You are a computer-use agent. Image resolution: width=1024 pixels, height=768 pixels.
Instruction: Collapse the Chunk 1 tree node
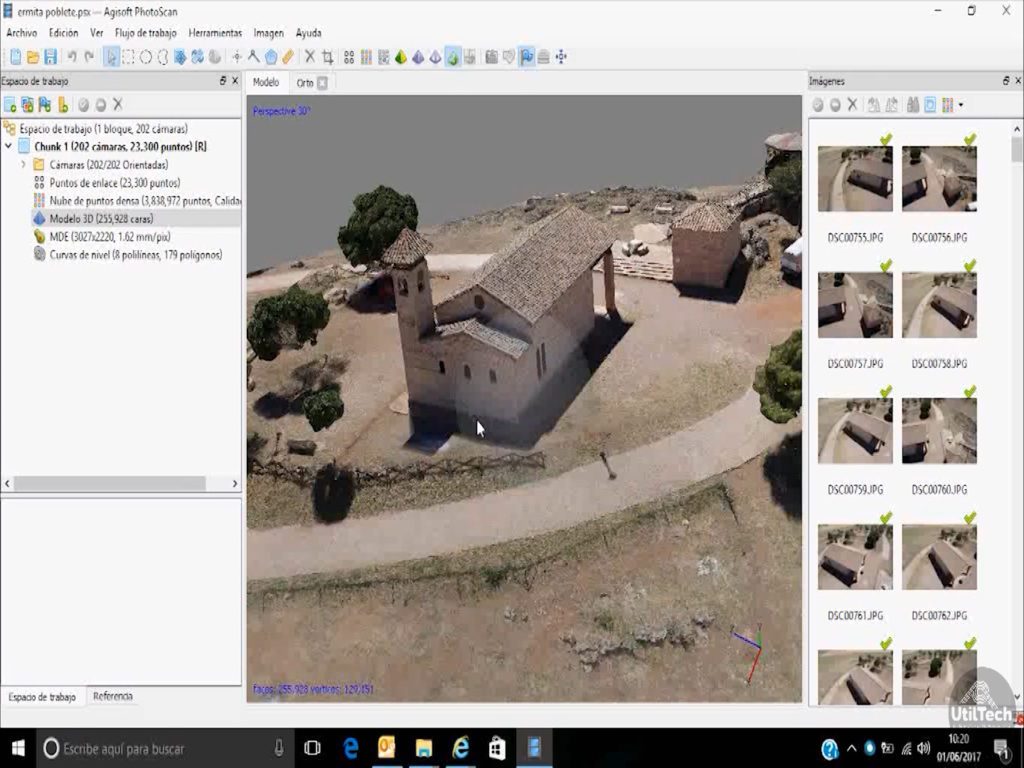pyautogui.click(x=9, y=147)
